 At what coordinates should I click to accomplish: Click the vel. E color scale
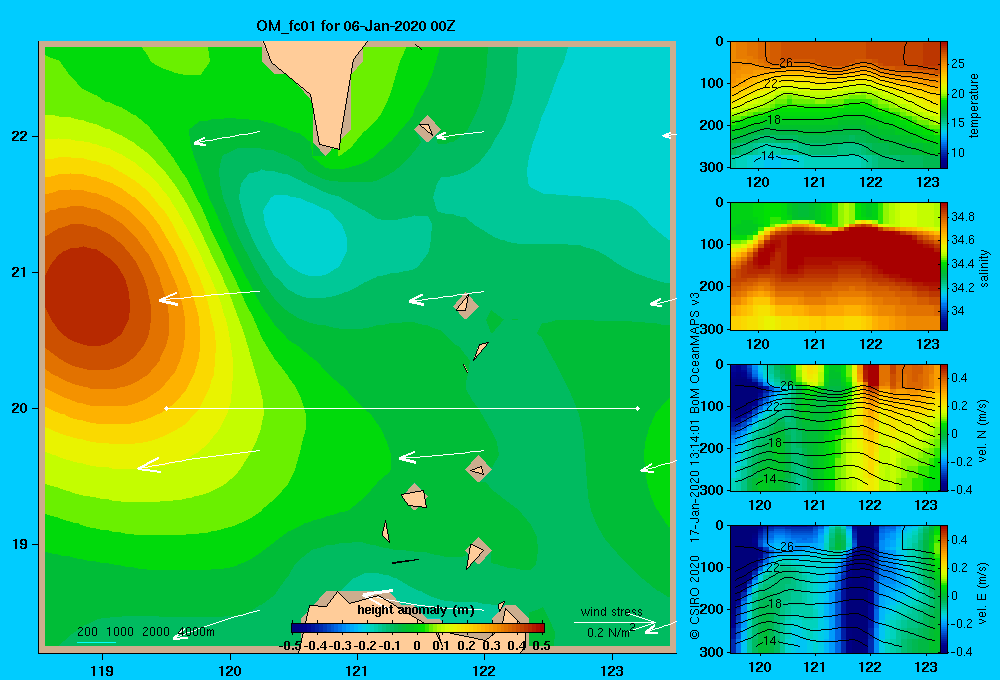(x=944, y=589)
